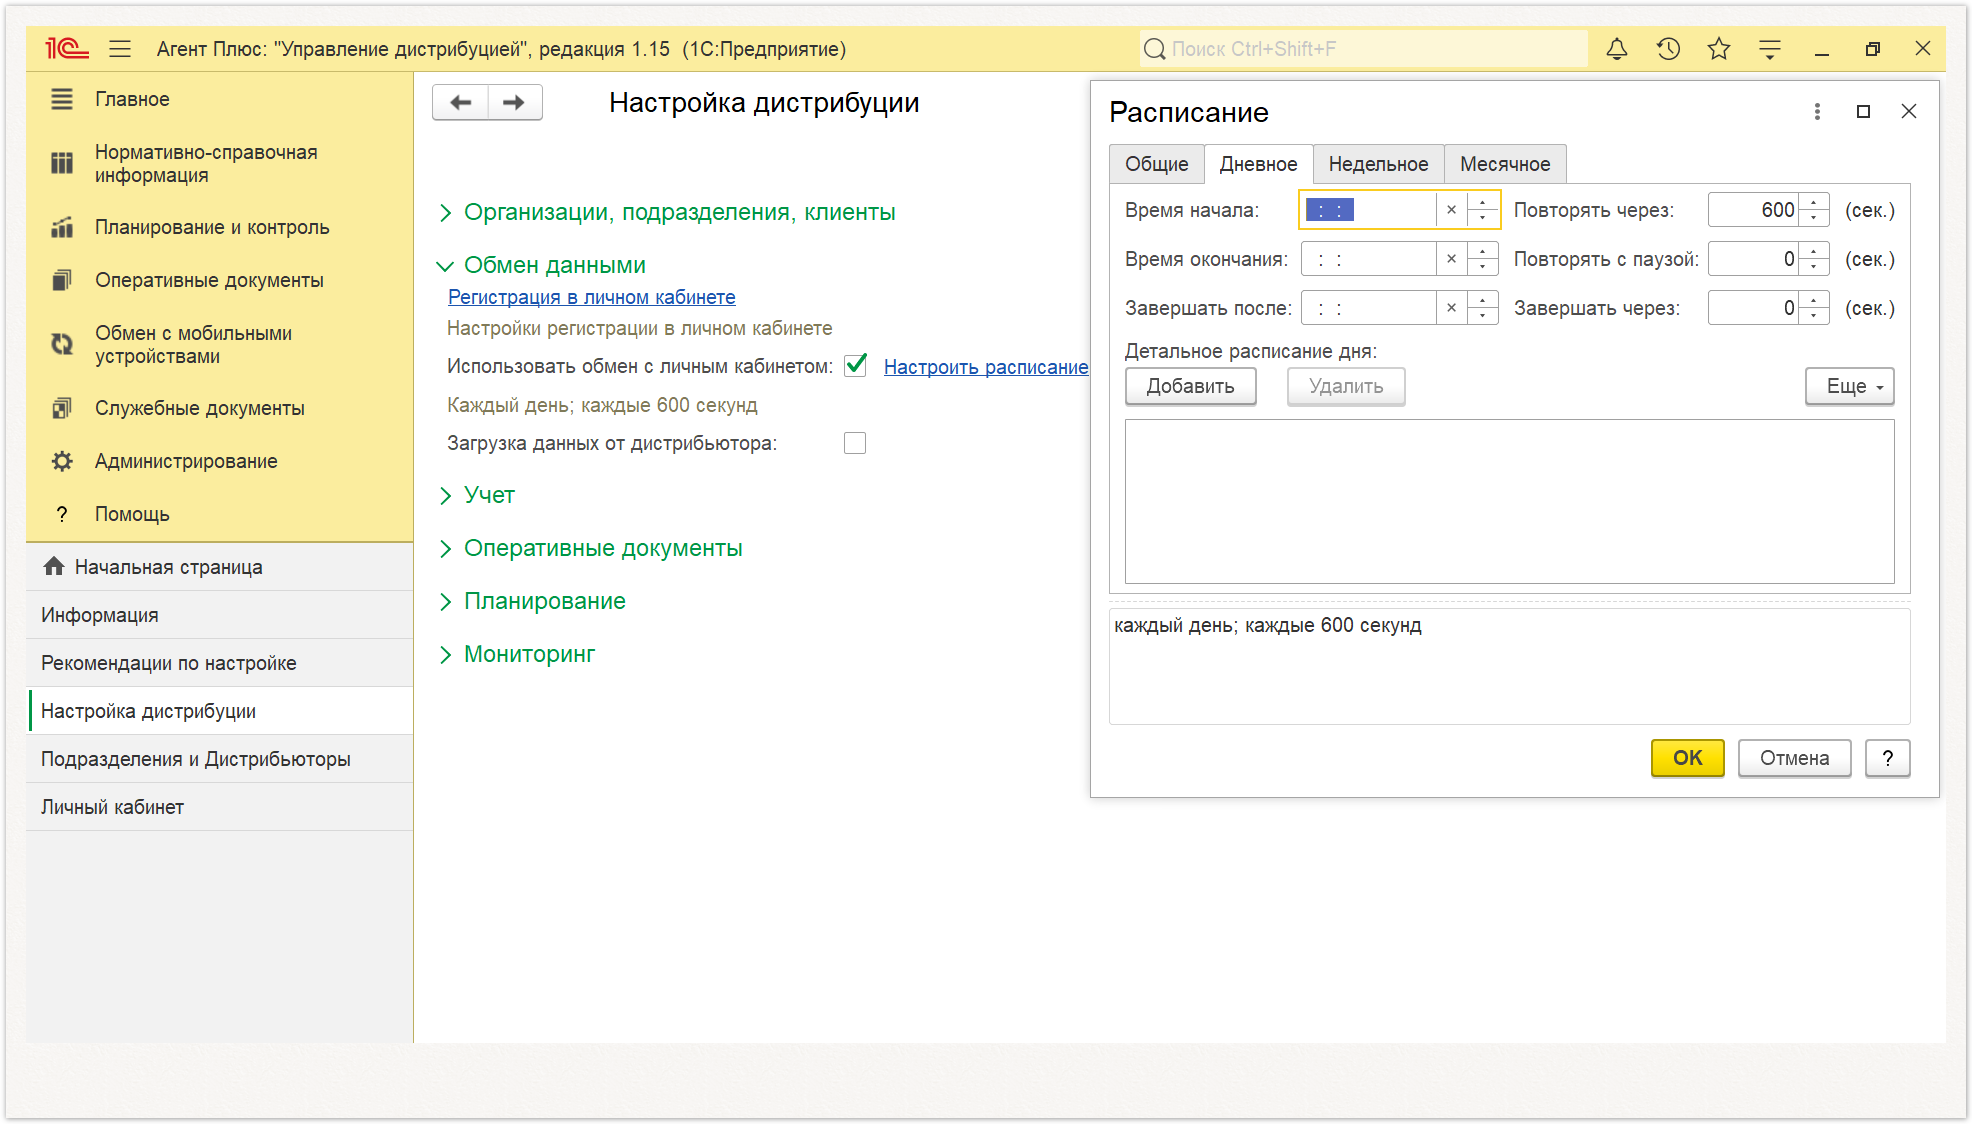Click Нормативно-справочная информация section icon
1972x1124 pixels.
tap(62, 163)
